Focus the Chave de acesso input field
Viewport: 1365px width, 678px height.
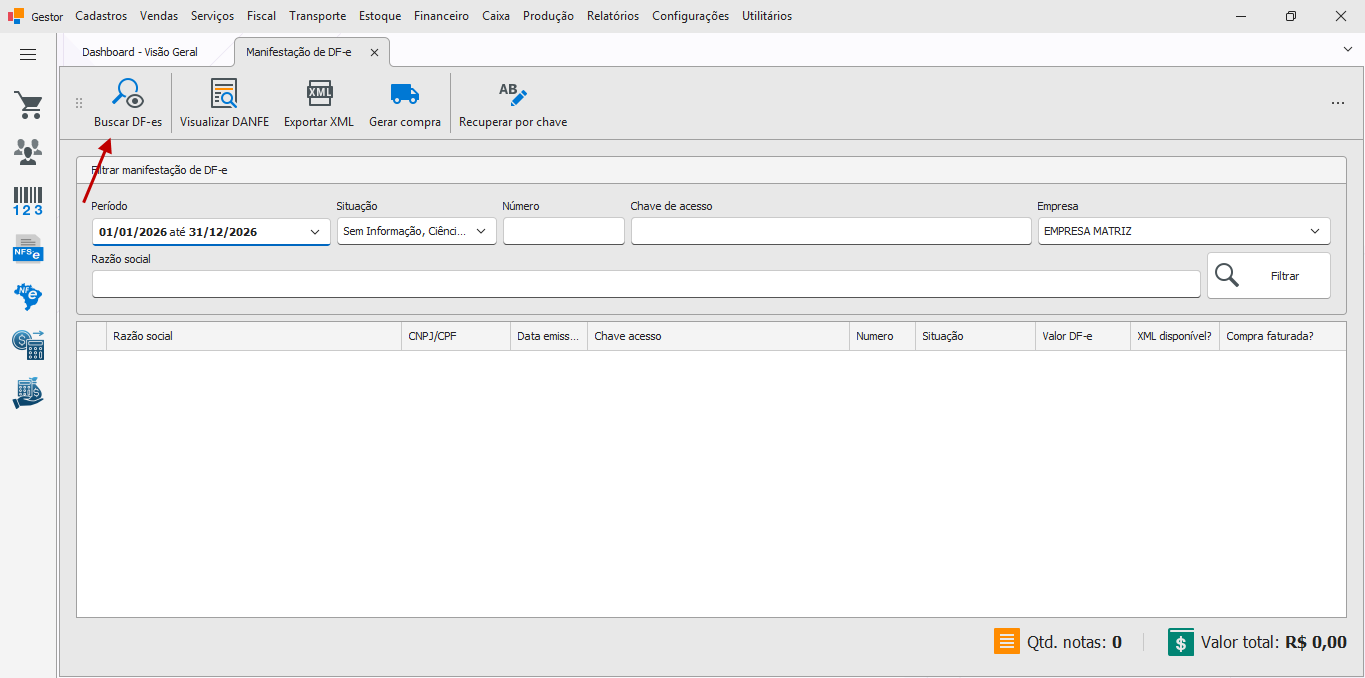click(x=831, y=232)
